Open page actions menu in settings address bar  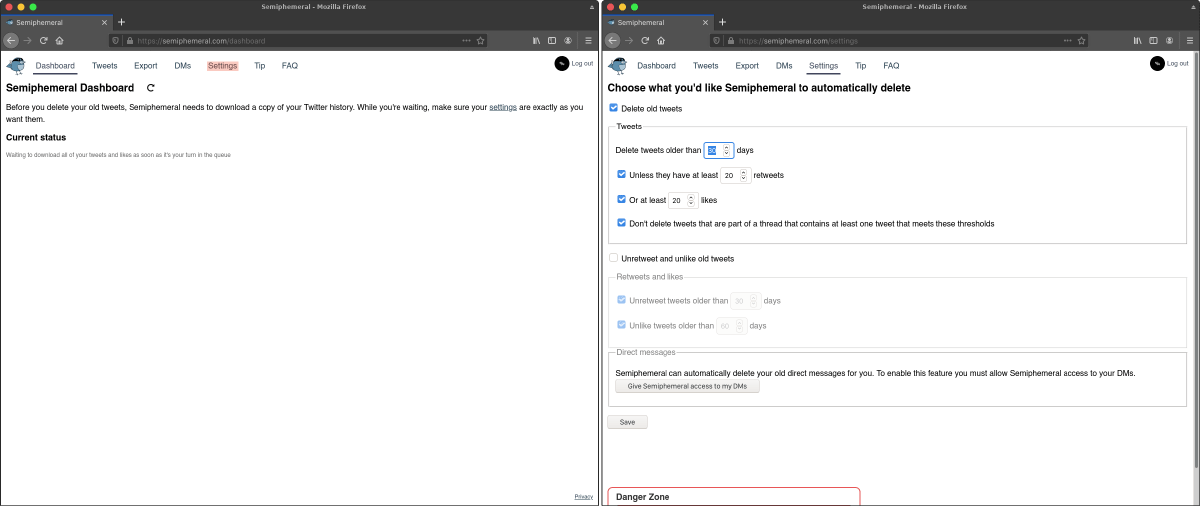coord(1066,41)
